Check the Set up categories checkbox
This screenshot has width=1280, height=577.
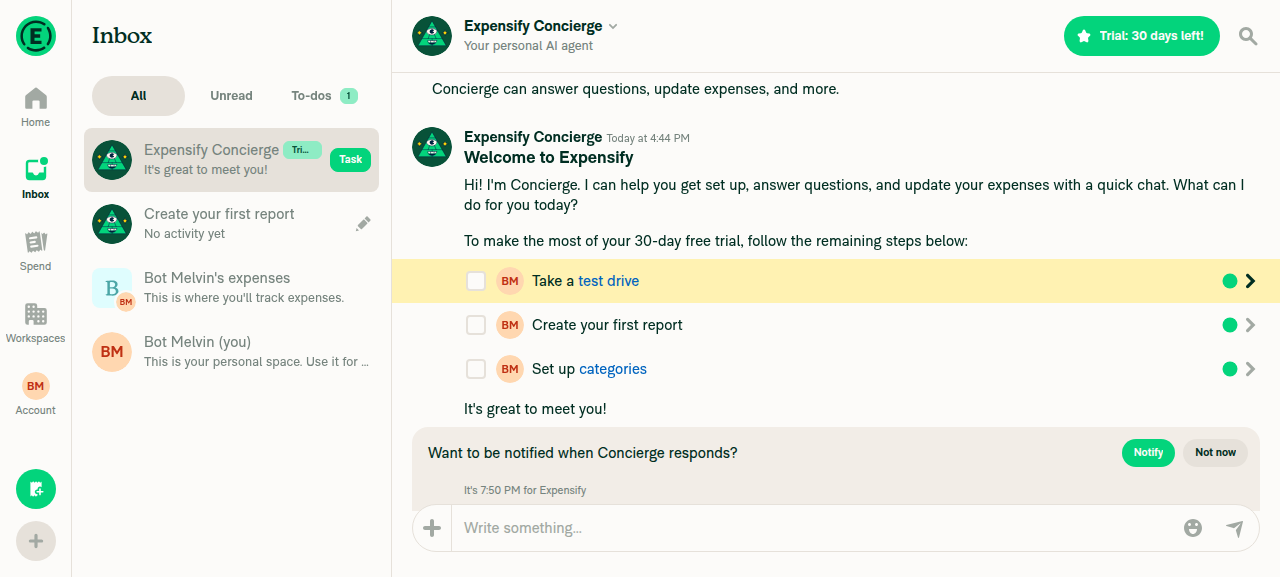pyautogui.click(x=476, y=369)
